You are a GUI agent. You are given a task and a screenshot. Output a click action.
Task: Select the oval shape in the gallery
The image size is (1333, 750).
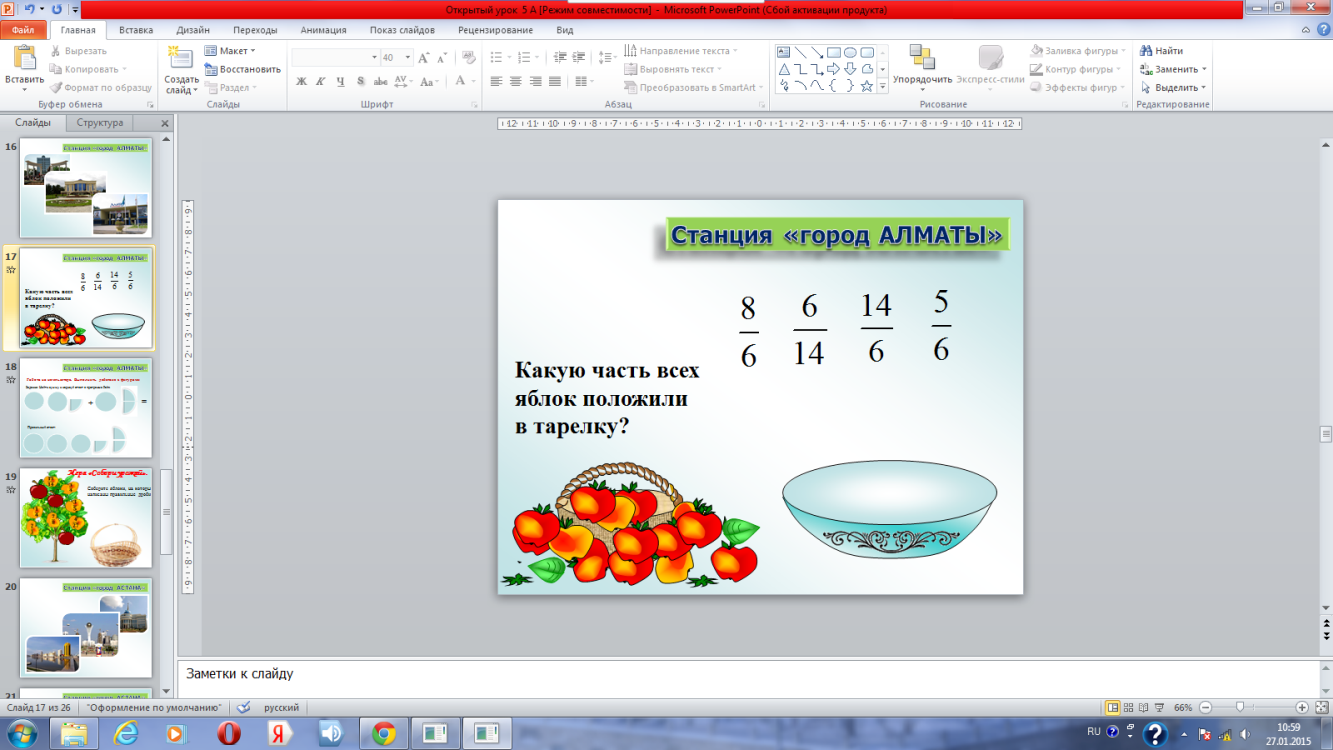(850, 52)
